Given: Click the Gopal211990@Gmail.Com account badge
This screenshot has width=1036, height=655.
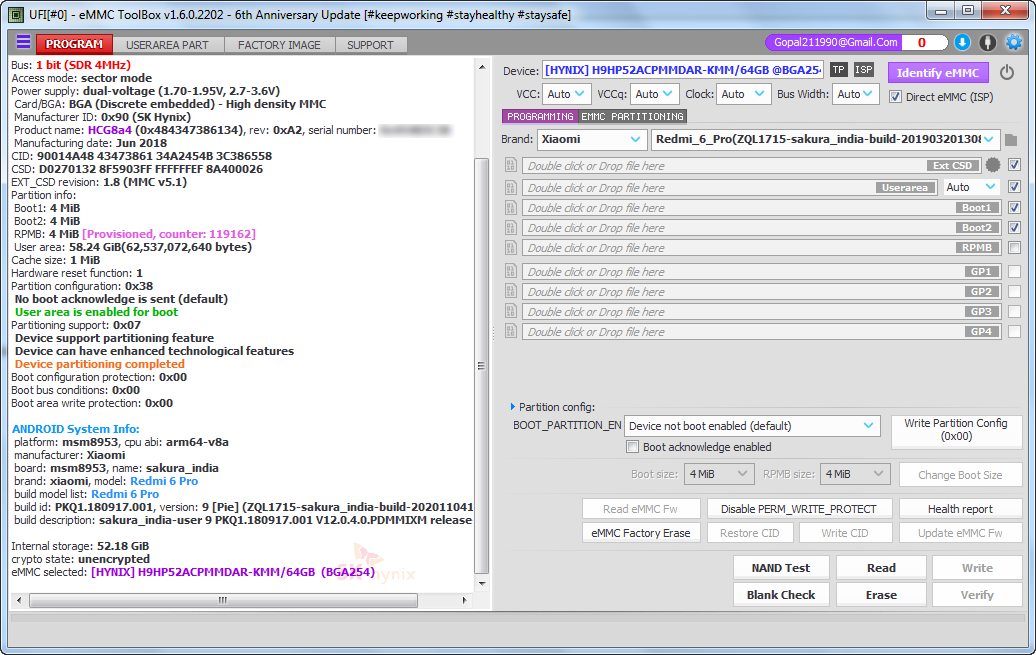Looking at the screenshot, I should point(836,42).
